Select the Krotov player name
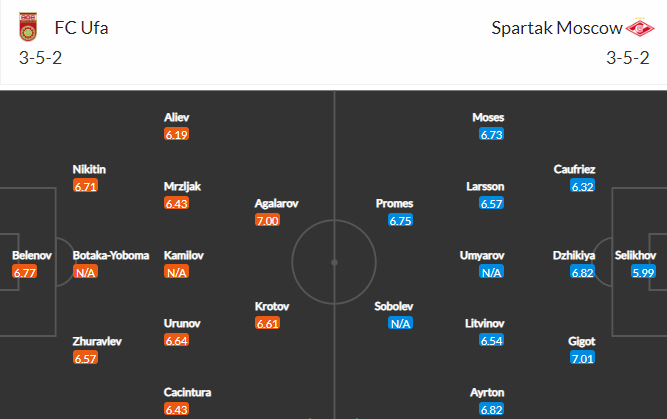This screenshot has width=667, height=419. [272, 306]
